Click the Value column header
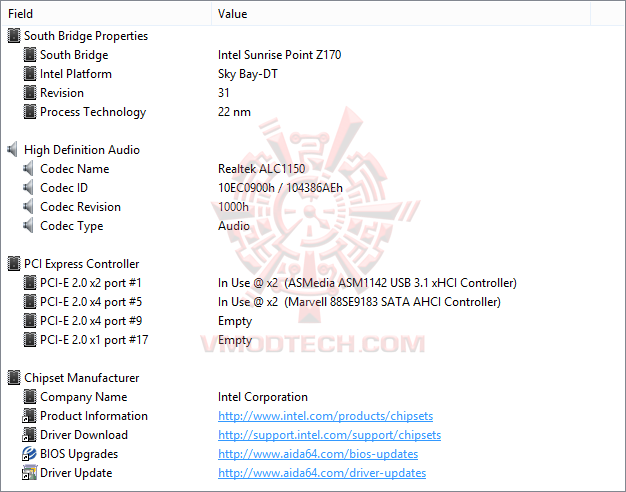Screen dimensions: 626x492 pyautogui.click(x=401, y=14)
